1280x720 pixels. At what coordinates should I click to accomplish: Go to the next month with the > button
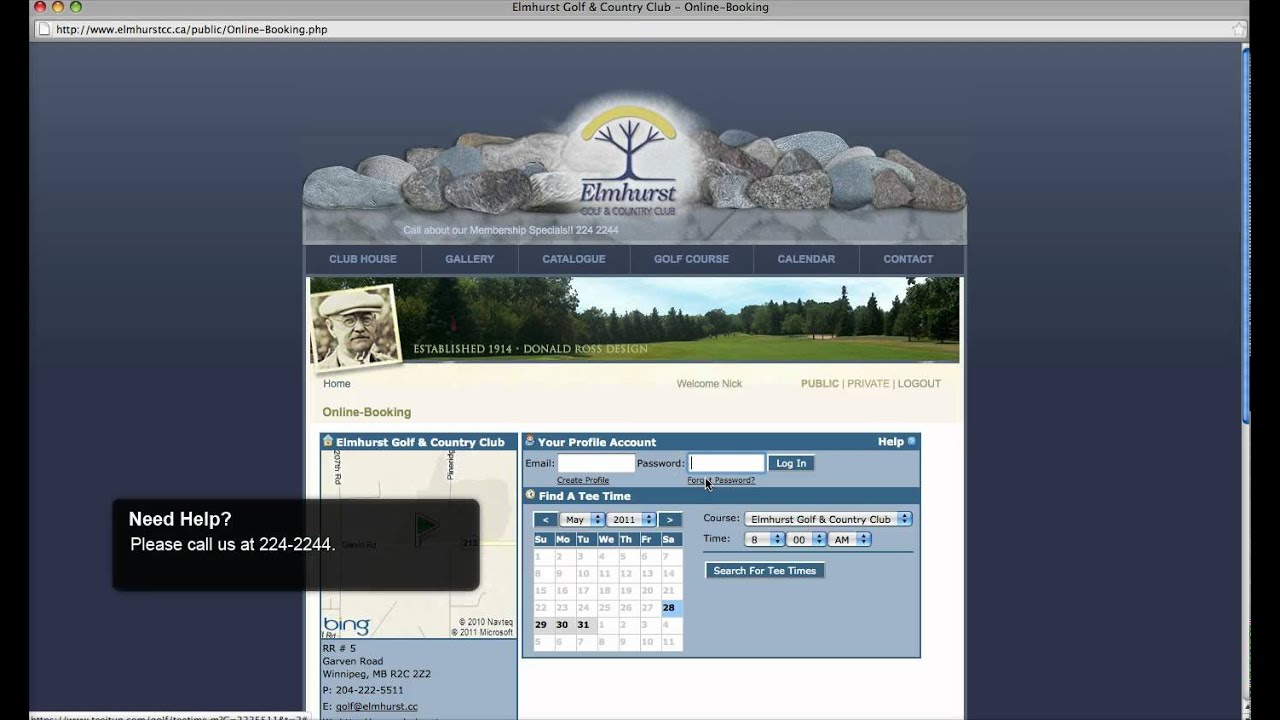(670, 520)
